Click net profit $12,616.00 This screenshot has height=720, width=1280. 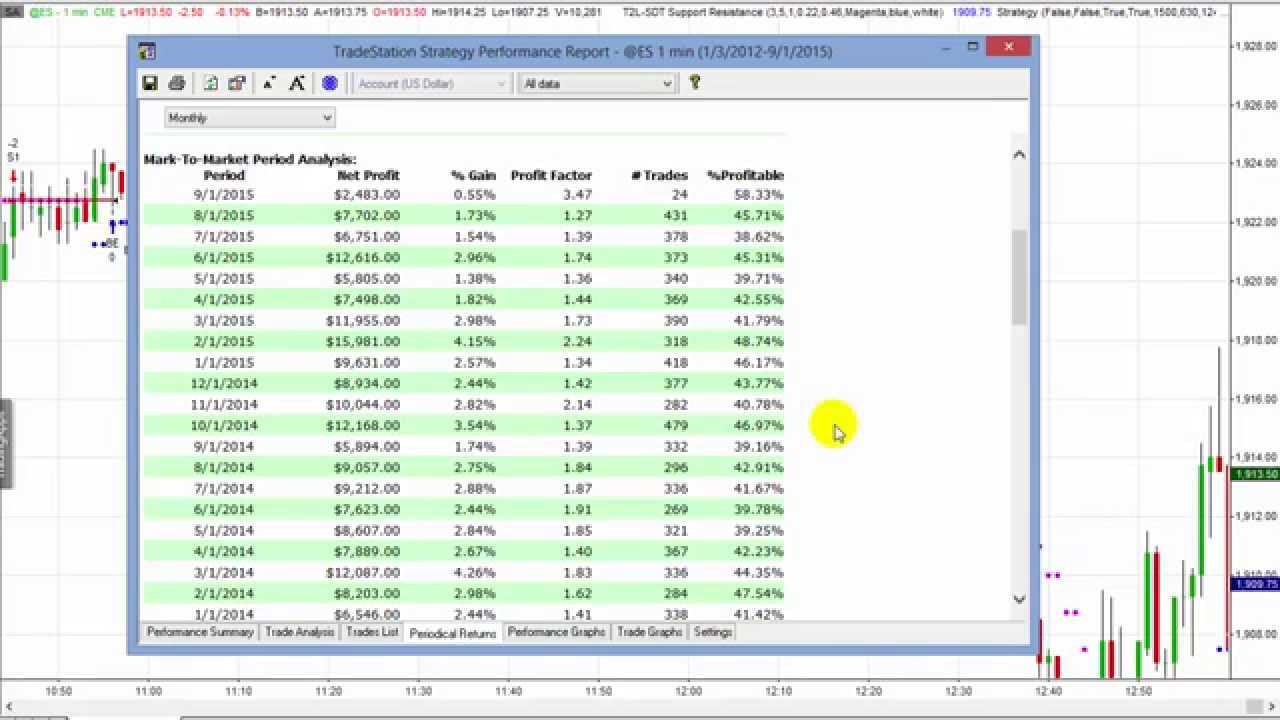pos(363,258)
